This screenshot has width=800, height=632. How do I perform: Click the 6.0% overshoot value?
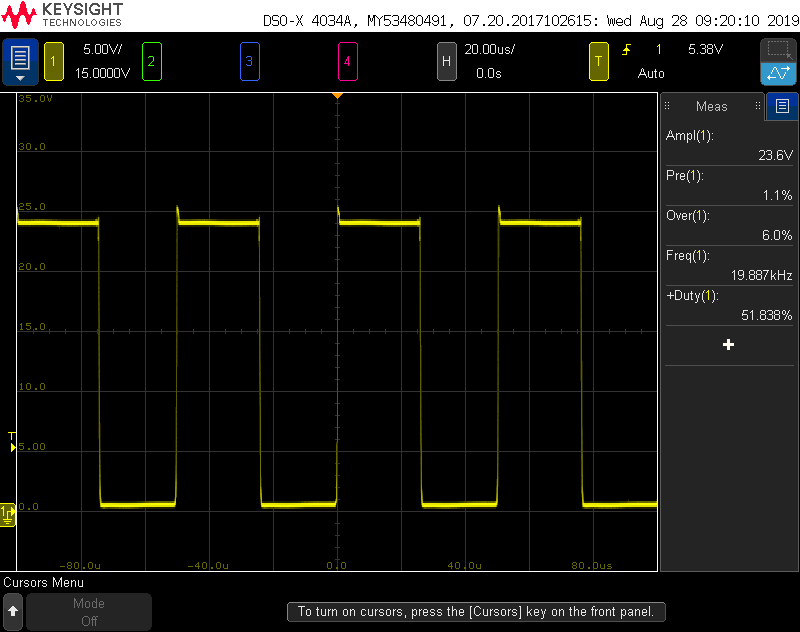pos(777,235)
